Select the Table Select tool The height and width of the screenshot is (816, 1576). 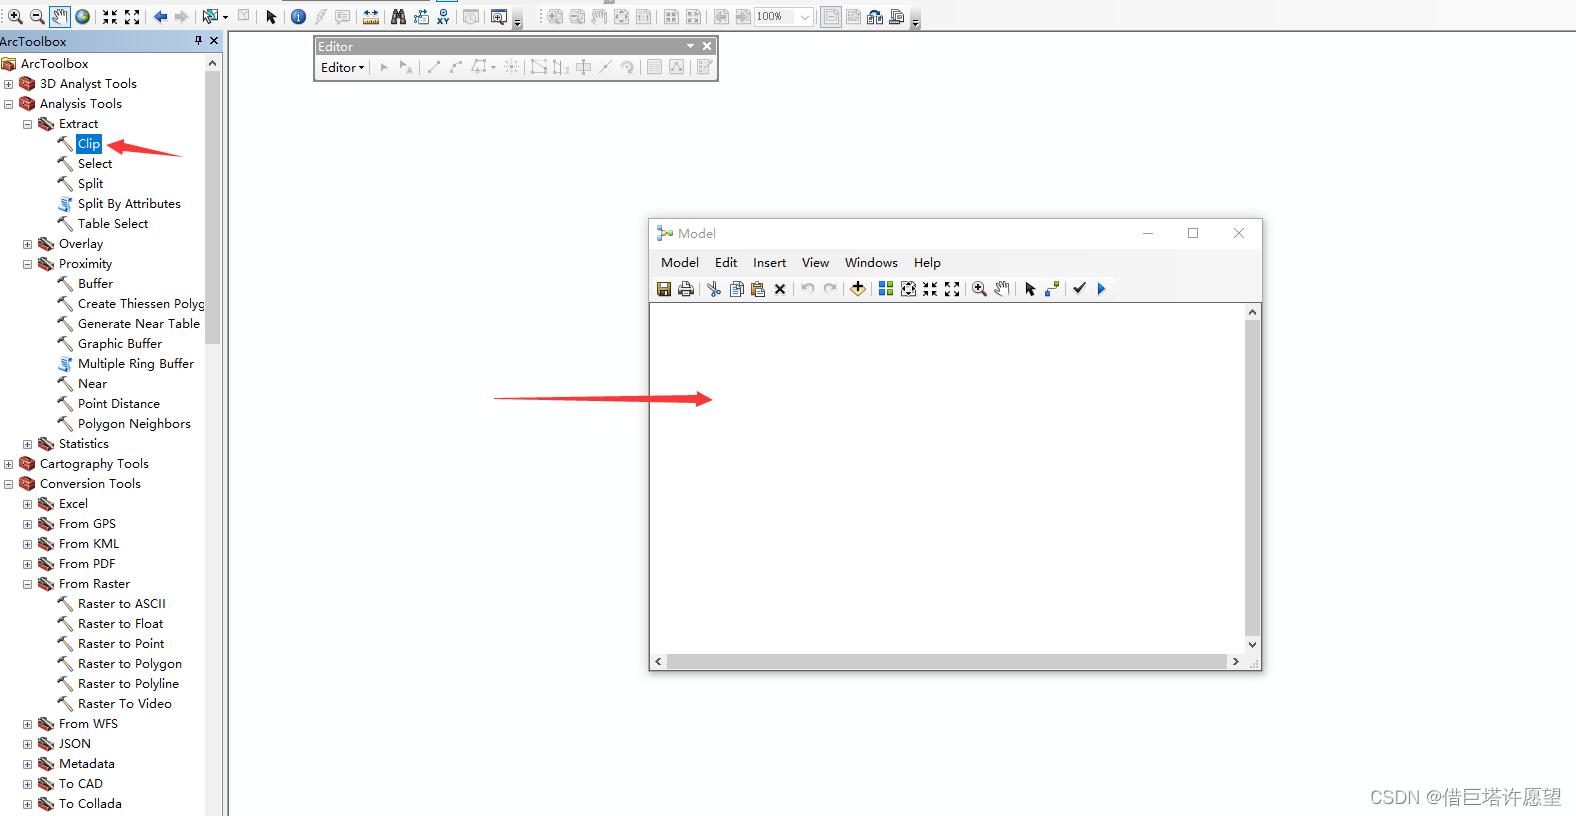(113, 224)
